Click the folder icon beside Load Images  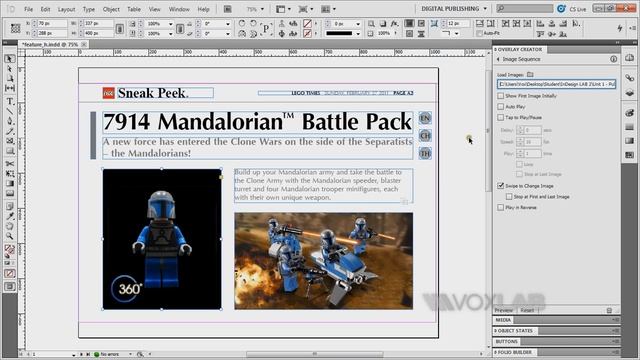[530, 75]
